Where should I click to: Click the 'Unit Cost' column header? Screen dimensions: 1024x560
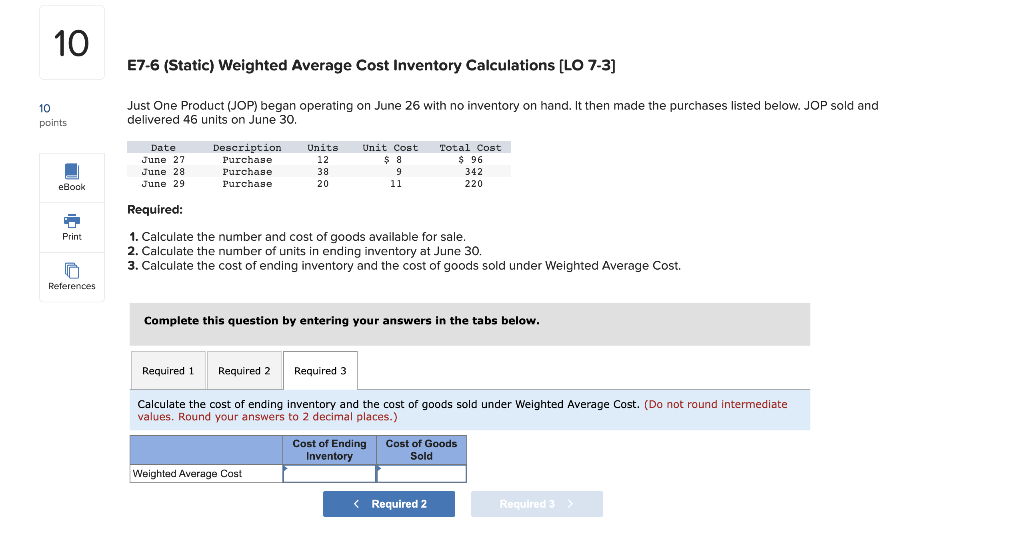click(x=391, y=148)
